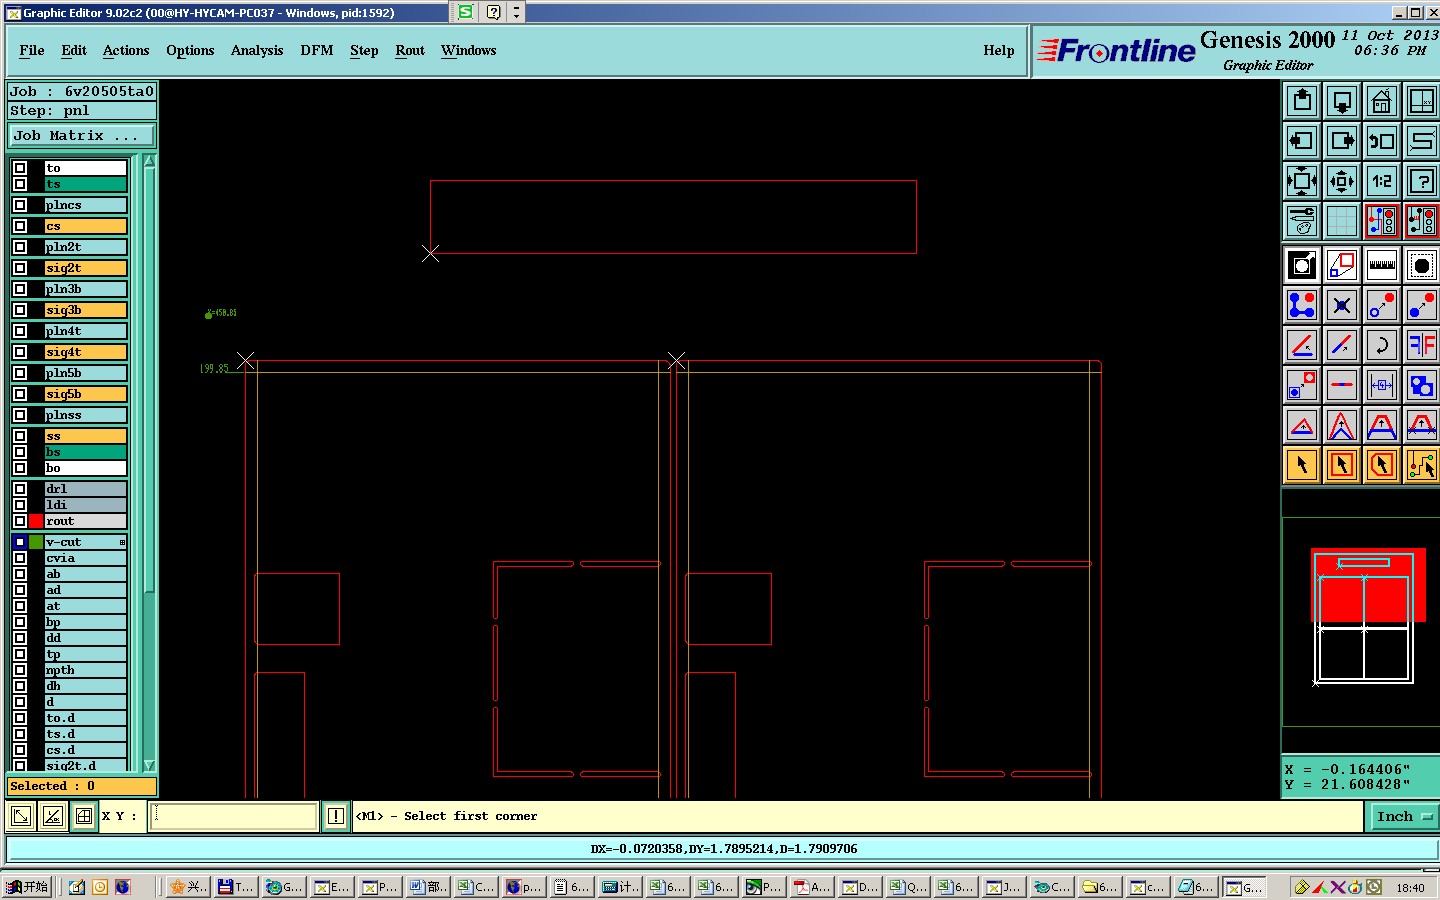1440x900 pixels.
Task: Click the rotate arc arrow icon
Action: [x=1382, y=345]
